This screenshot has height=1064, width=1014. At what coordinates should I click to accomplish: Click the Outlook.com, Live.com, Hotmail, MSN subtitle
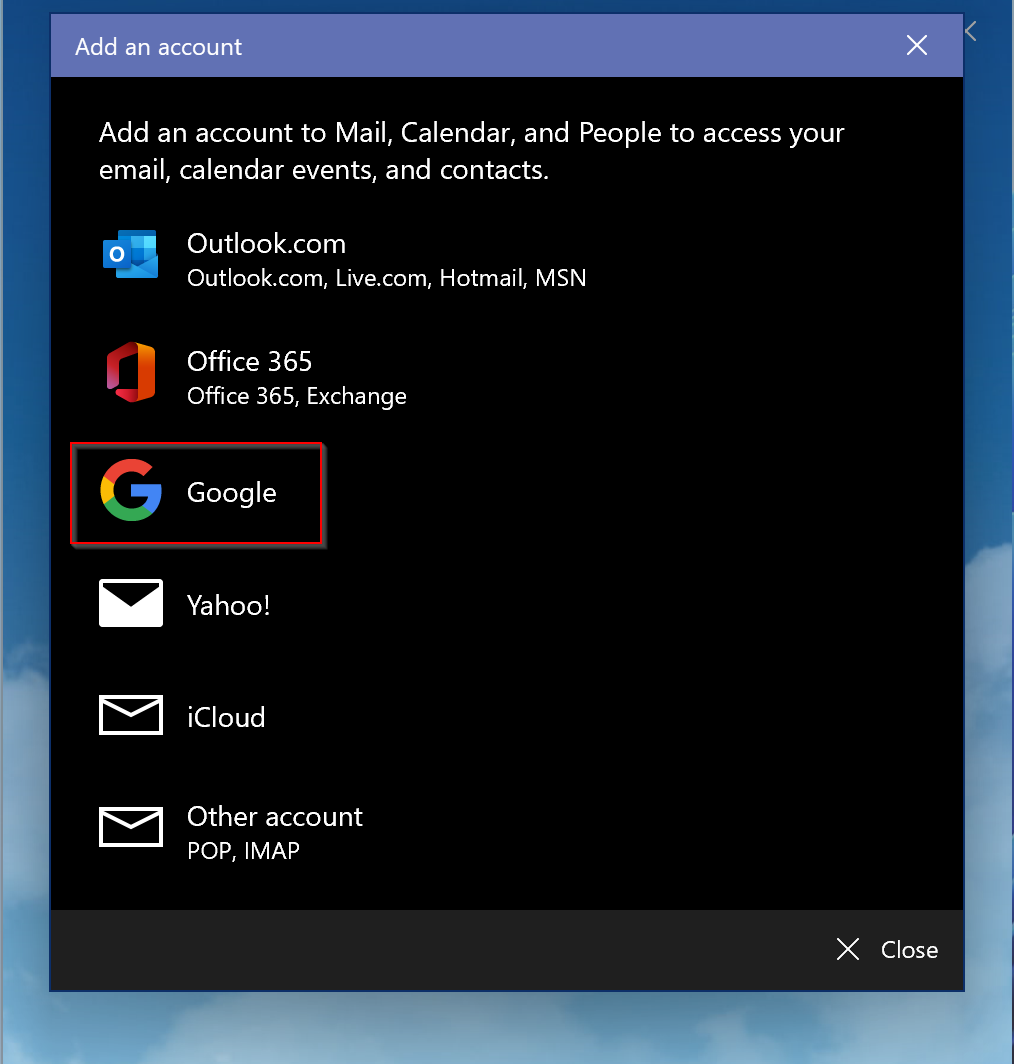tap(385, 278)
